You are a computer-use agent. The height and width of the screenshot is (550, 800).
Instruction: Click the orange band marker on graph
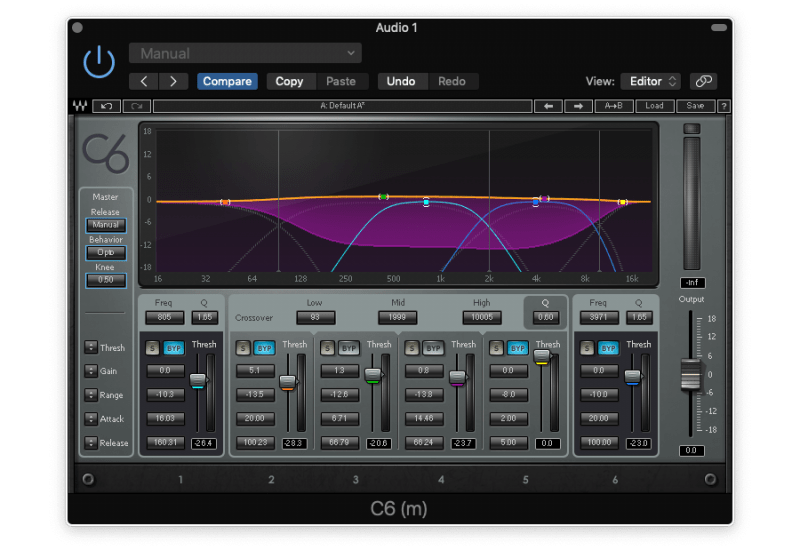225,203
